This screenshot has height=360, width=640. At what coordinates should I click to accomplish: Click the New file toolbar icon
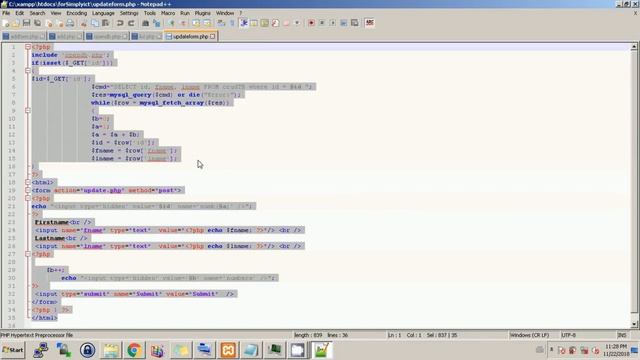pyautogui.click(x=6, y=23)
